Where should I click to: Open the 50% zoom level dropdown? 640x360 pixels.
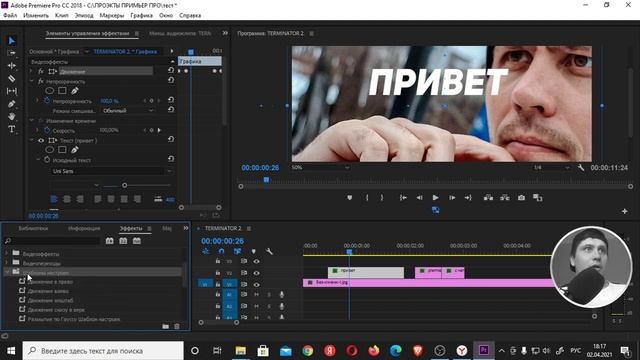click(x=320, y=167)
